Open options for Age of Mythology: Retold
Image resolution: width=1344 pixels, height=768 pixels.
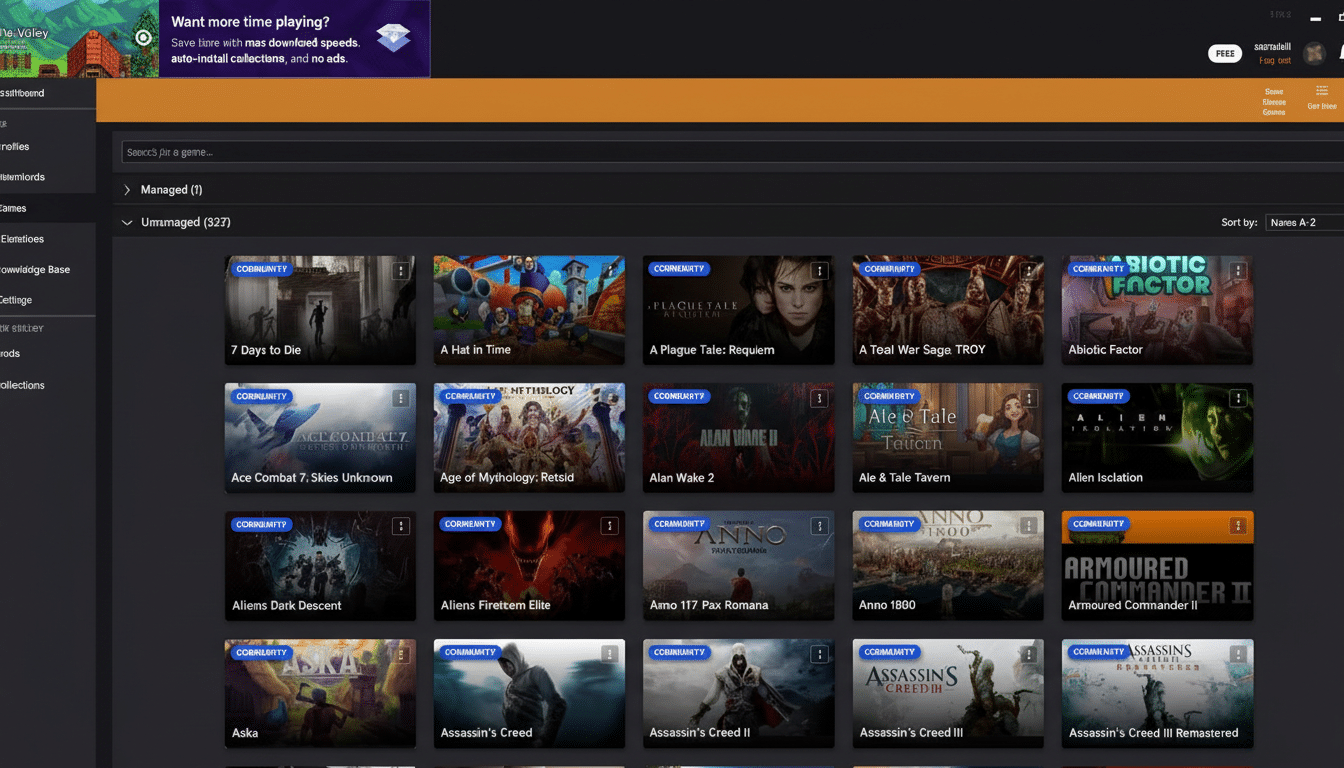[x=610, y=397]
